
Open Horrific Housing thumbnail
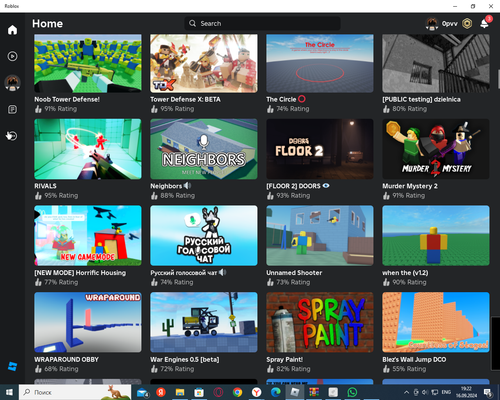tap(88, 236)
